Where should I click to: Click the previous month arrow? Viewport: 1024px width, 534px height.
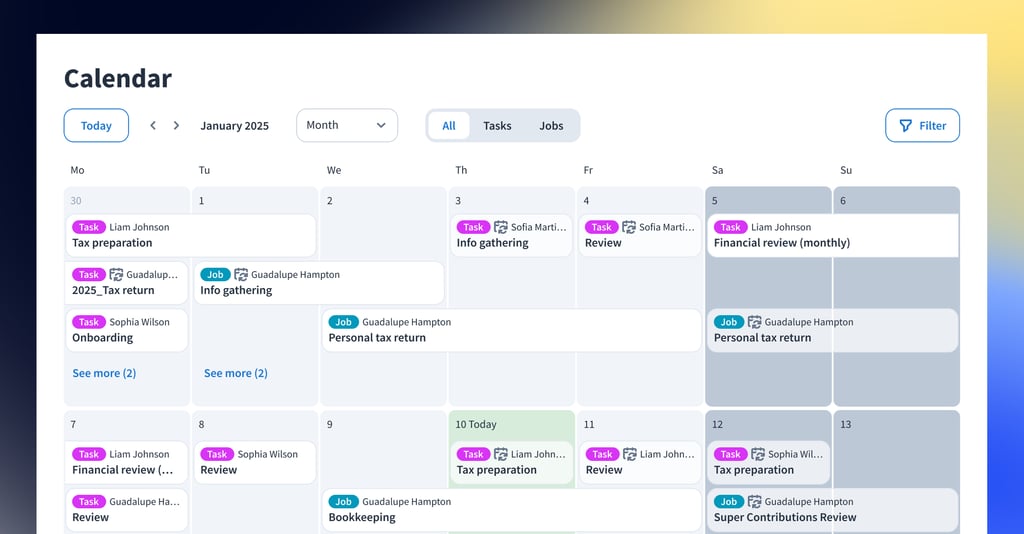pos(153,126)
